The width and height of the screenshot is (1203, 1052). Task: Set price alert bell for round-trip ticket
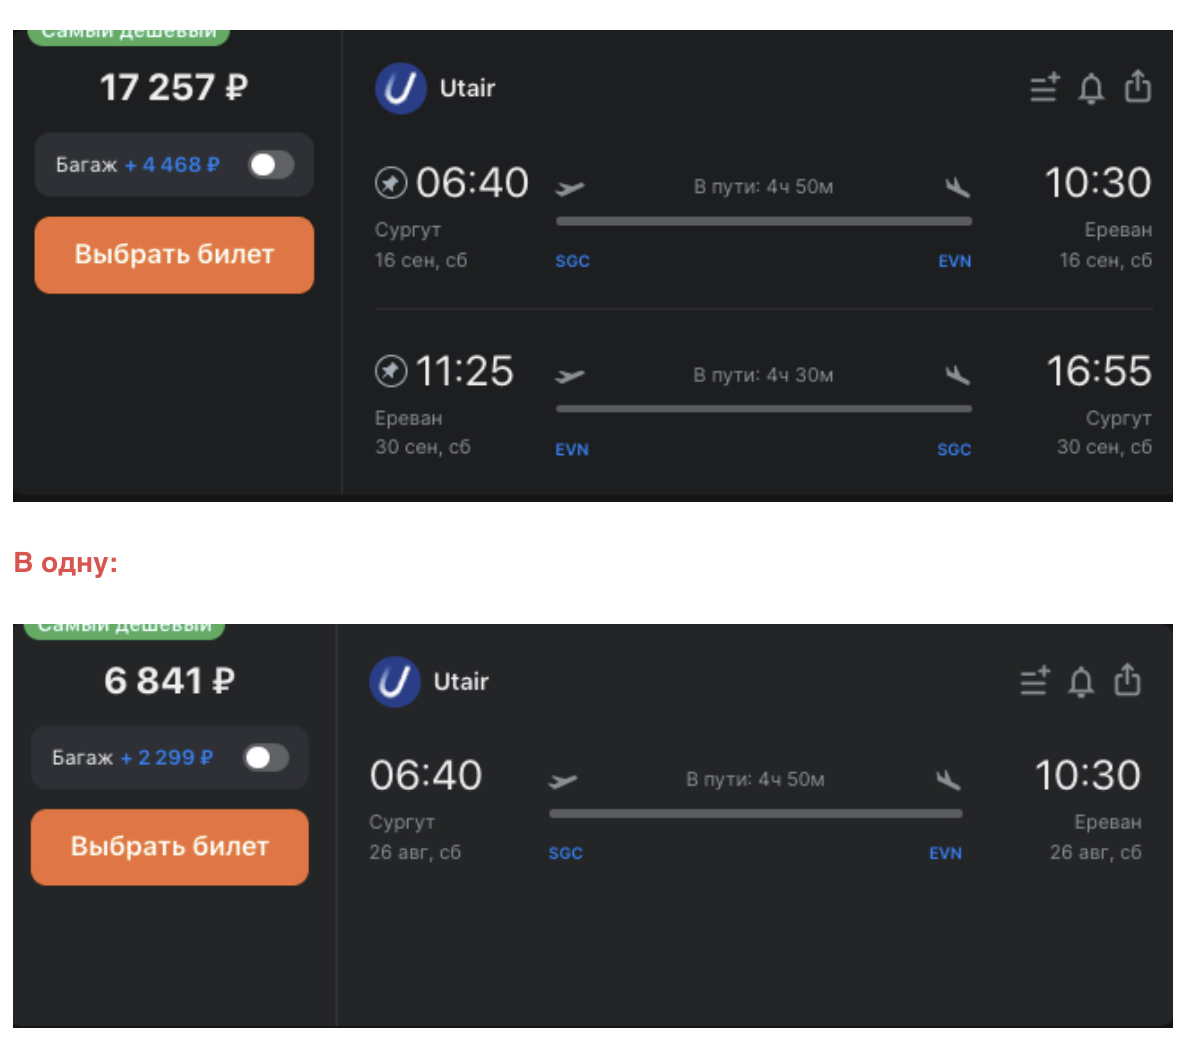1091,89
